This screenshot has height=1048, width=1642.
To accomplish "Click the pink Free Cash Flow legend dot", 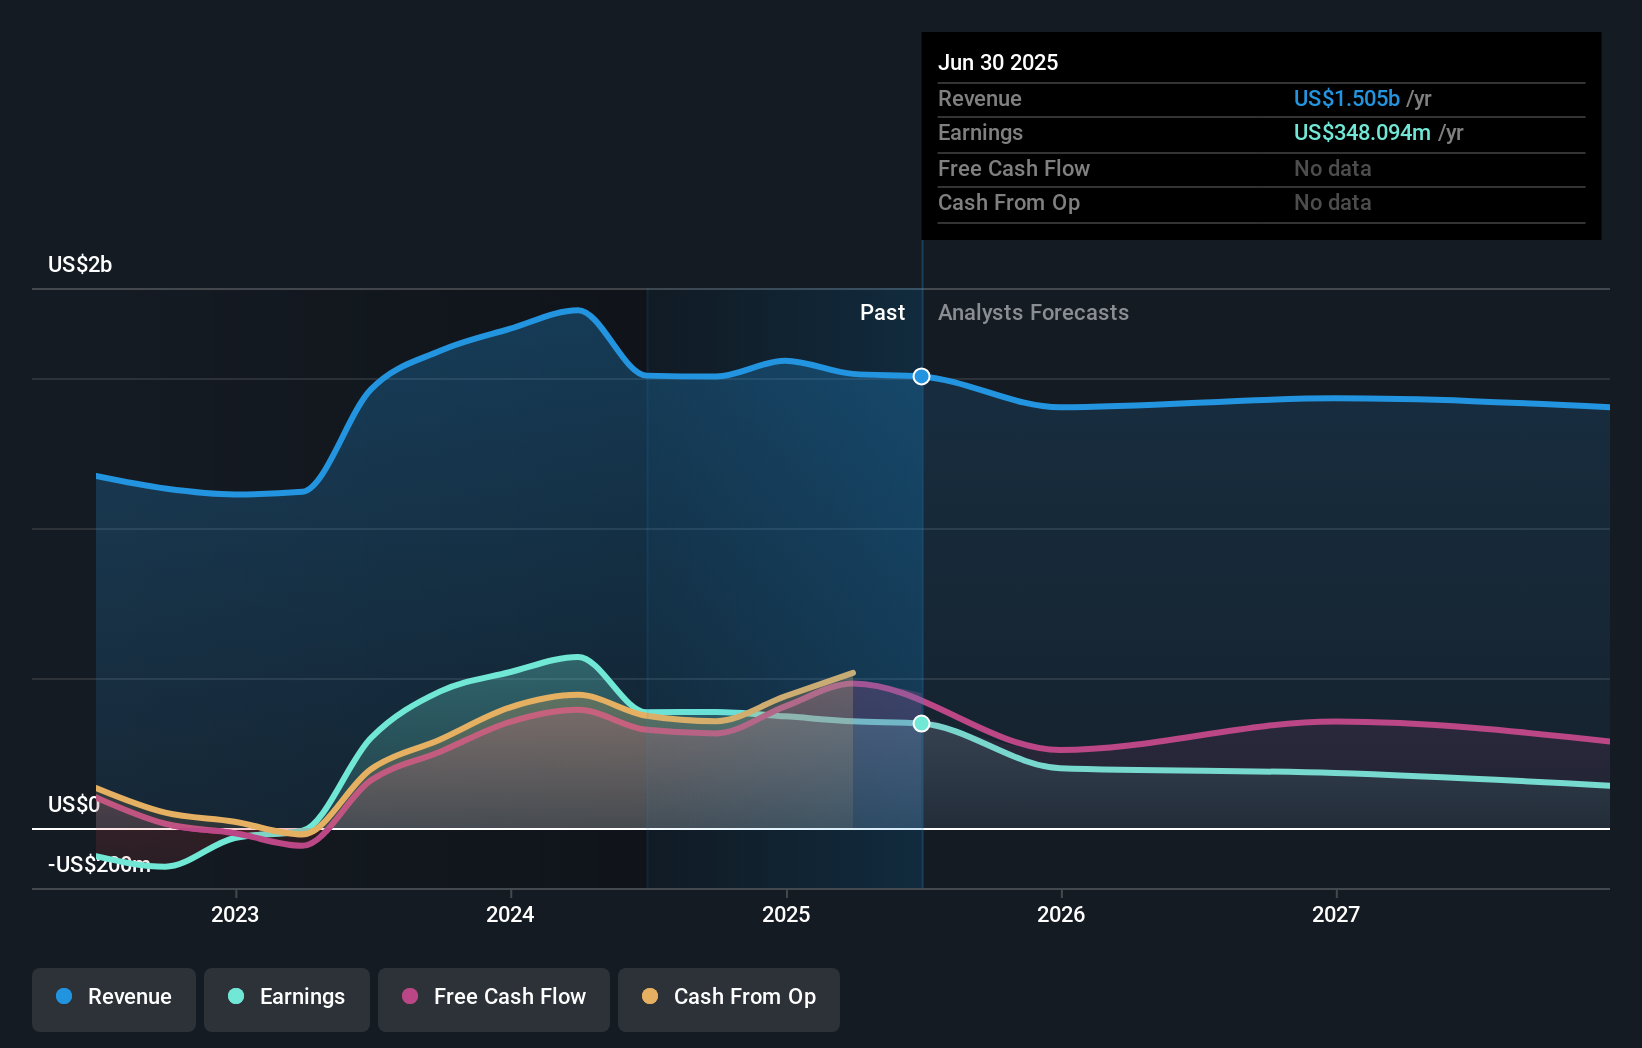I will pos(410,996).
